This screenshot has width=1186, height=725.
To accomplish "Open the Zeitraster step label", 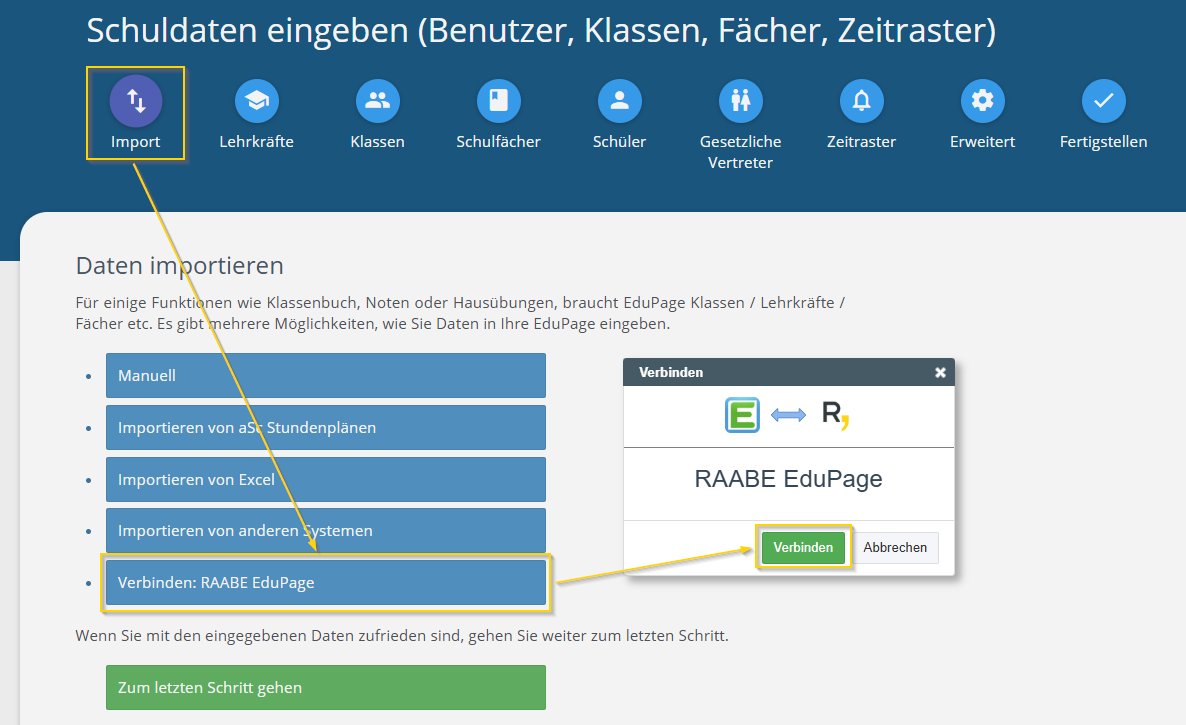I will pyautogui.click(x=862, y=141).
